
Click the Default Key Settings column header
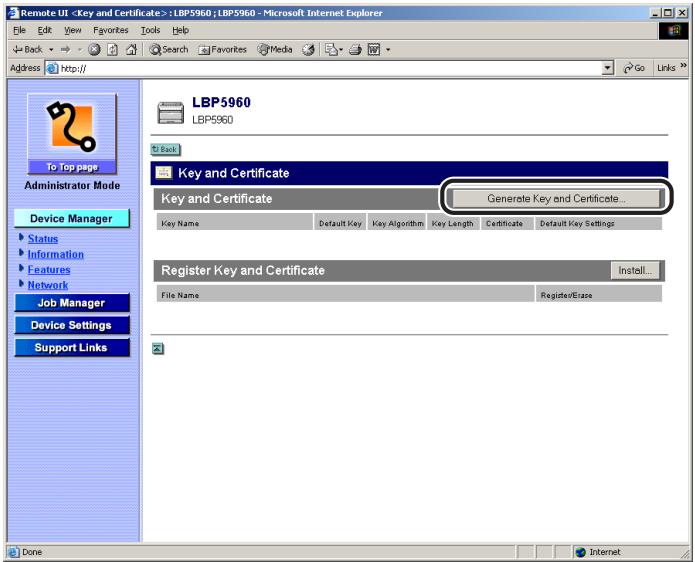pyautogui.click(x=598, y=223)
